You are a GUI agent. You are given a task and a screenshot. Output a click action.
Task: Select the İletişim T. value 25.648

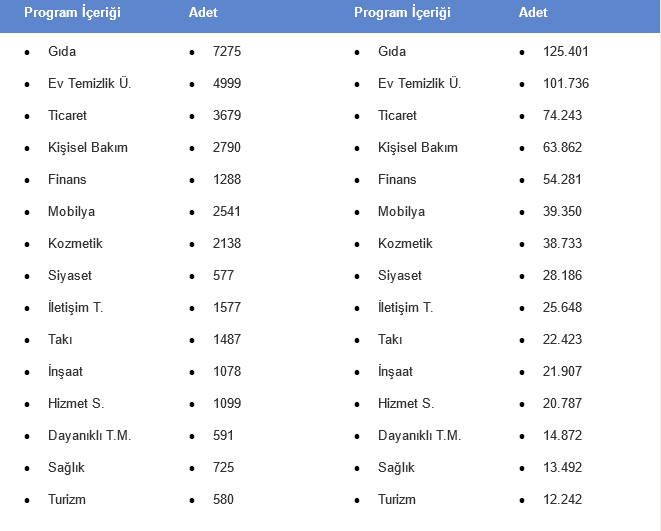click(x=563, y=307)
